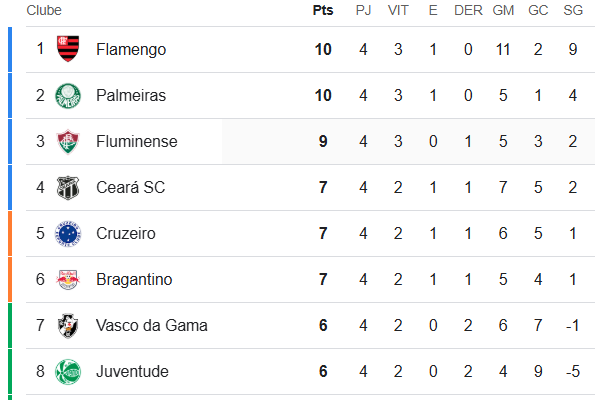Select Flamengo's 10 points cell
Viewport: 595px width, 400px height.
[x=323, y=49]
